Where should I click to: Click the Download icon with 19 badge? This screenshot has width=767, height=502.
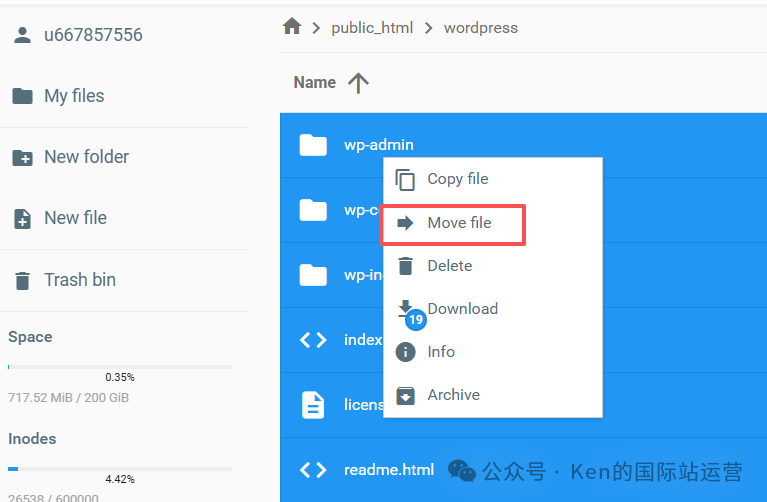[410, 315]
